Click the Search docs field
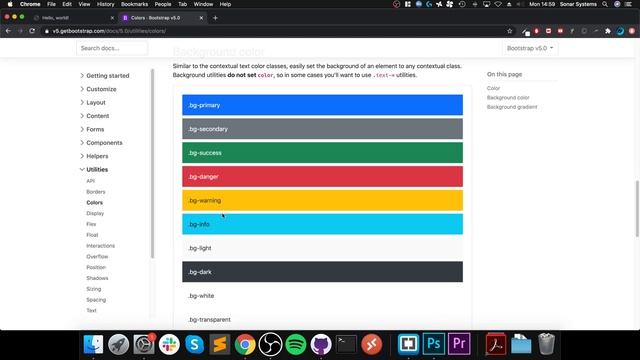 (112, 48)
